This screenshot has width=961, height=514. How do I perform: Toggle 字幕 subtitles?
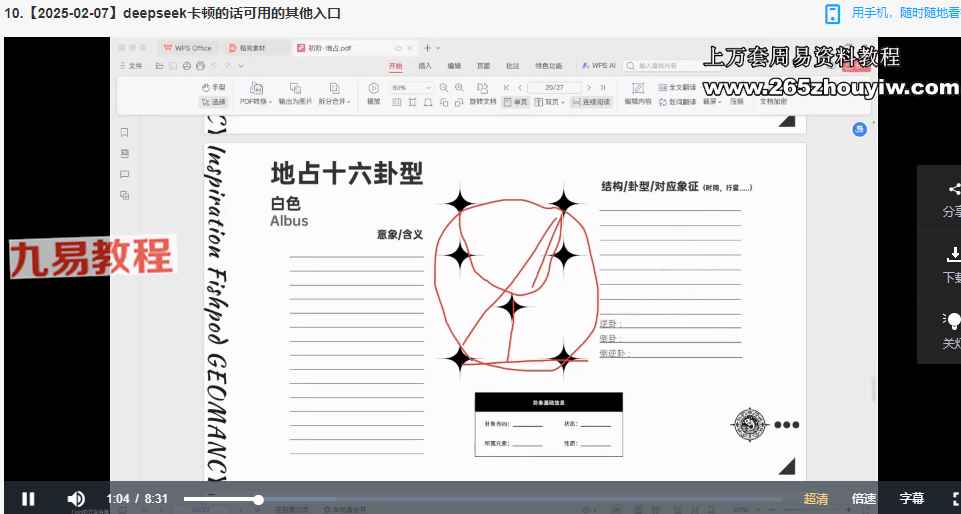[911, 498]
